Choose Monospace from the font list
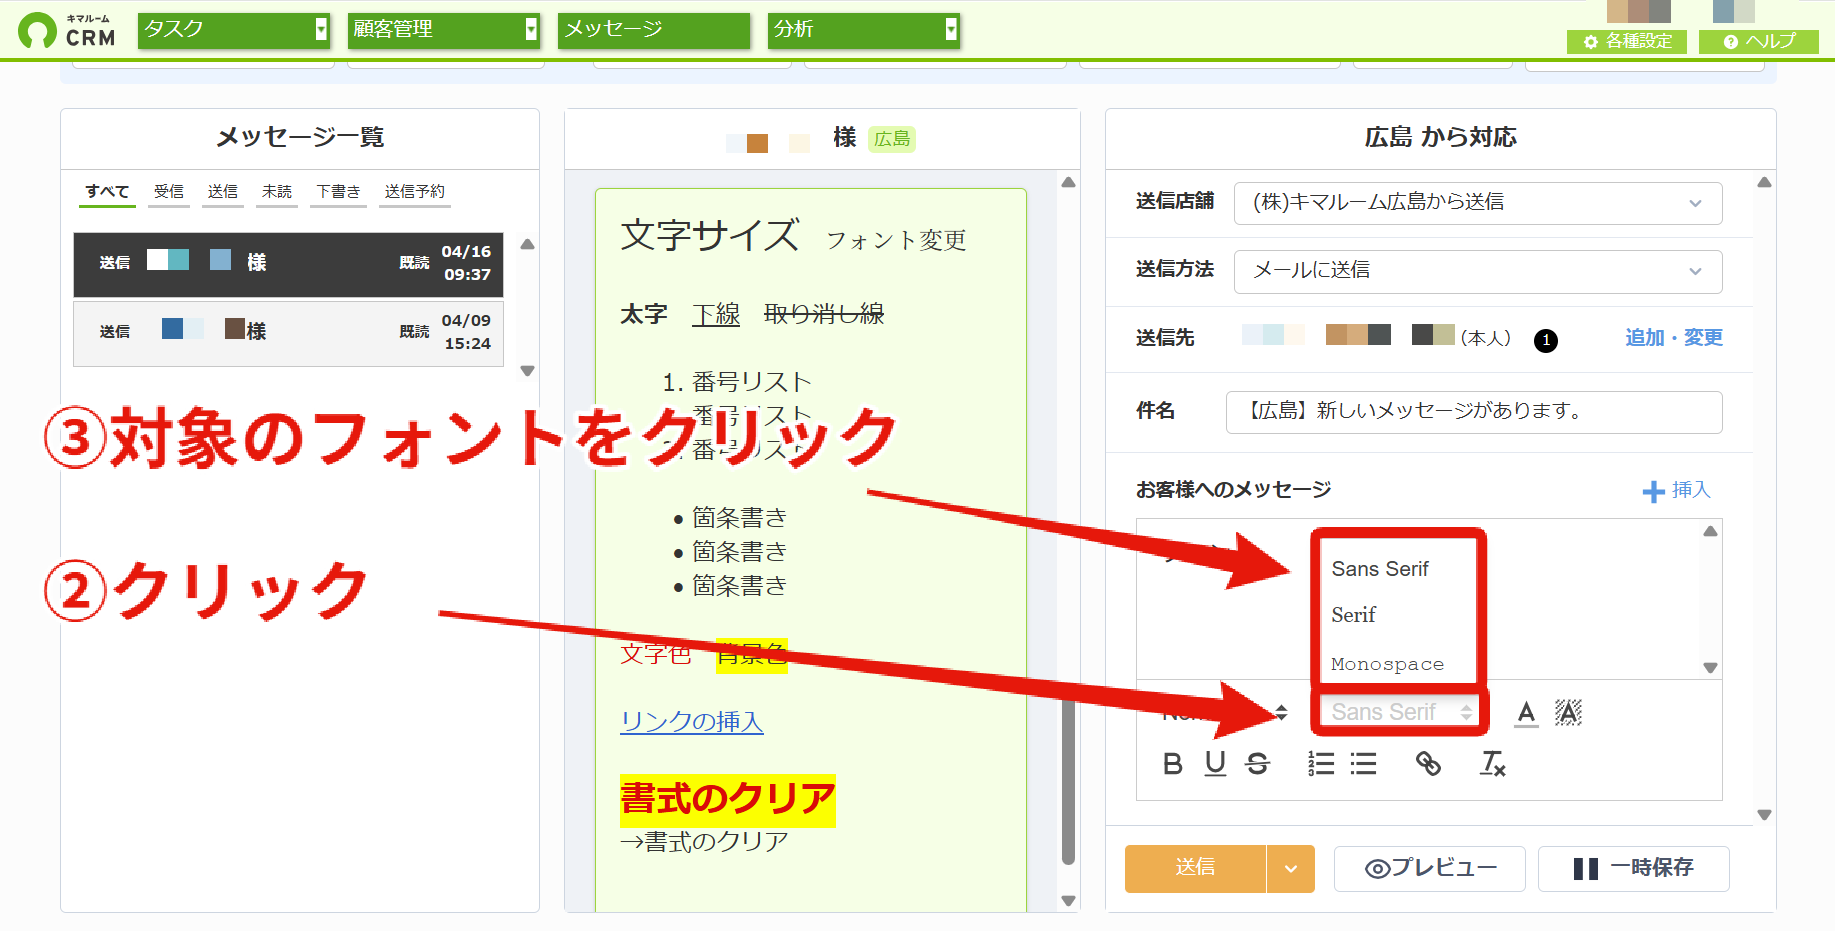Viewport: 1835px width, 931px height. [x=1388, y=664]
